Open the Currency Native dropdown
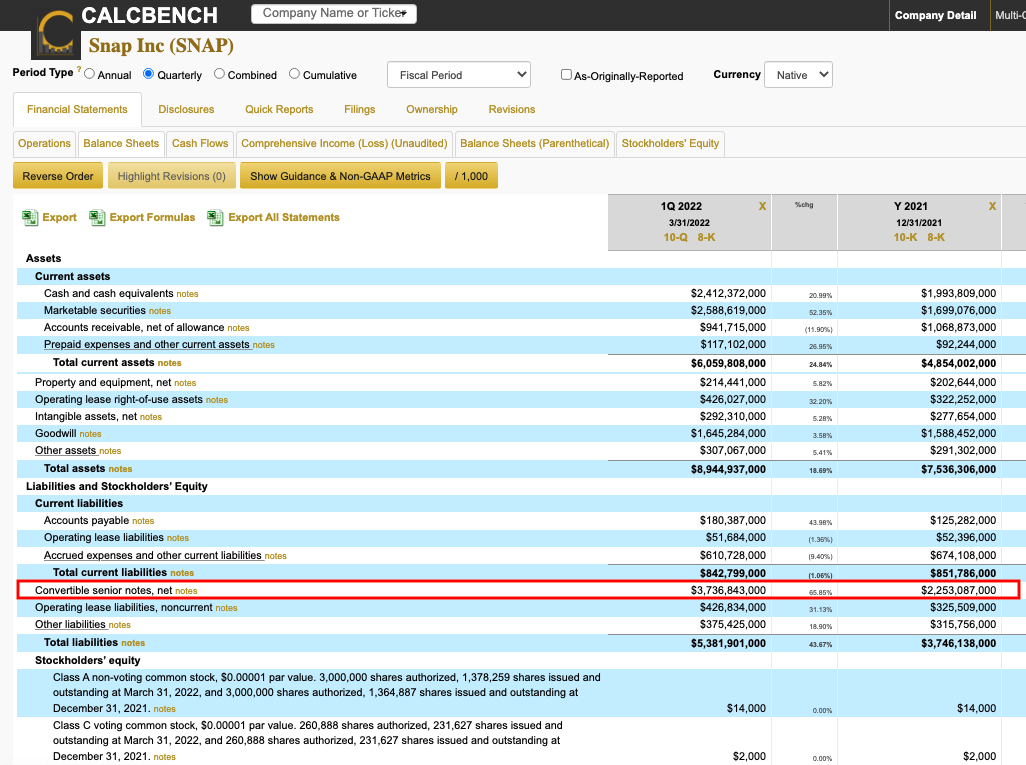 click(798, 75)
